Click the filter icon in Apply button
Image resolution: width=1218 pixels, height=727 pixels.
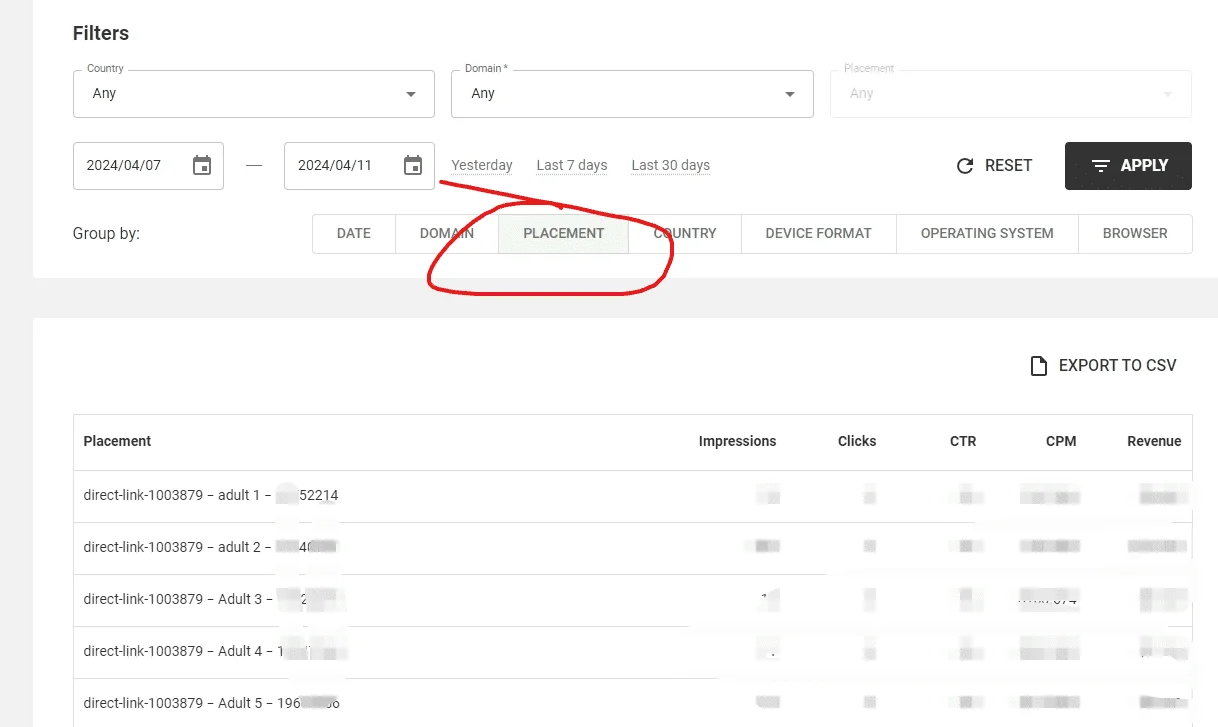point(1101,166)
